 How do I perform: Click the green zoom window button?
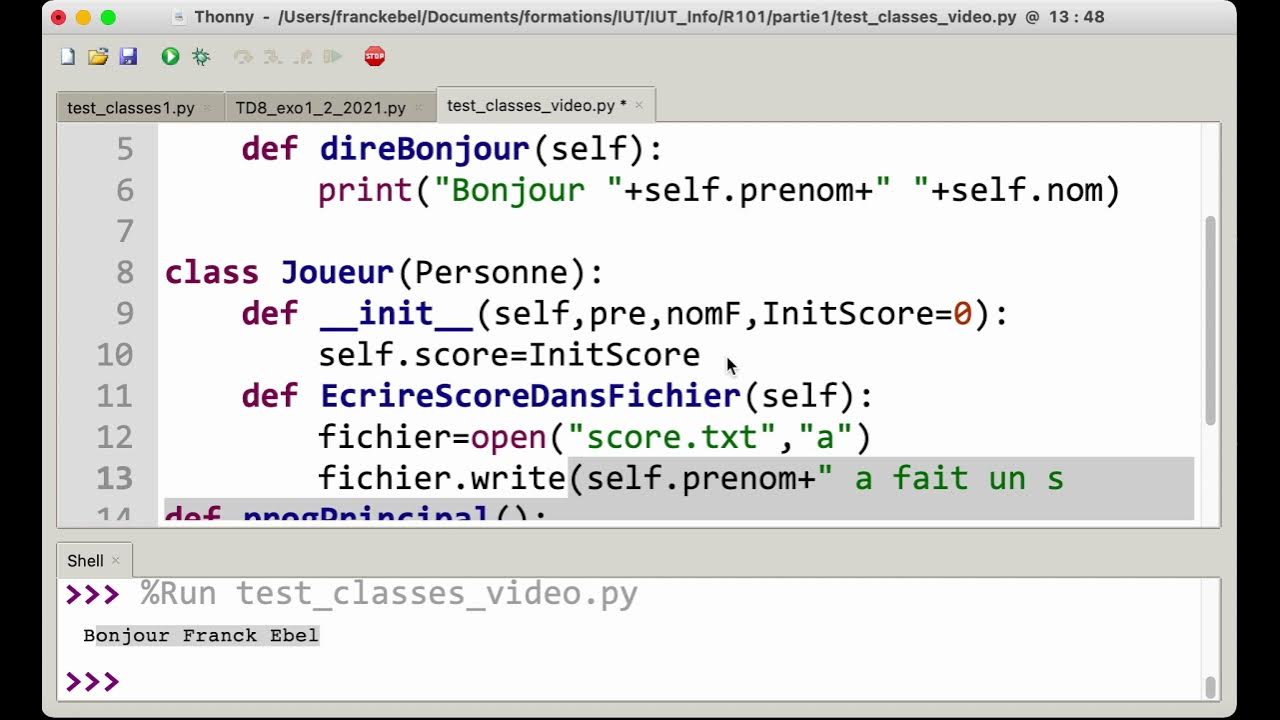point(108,17)
